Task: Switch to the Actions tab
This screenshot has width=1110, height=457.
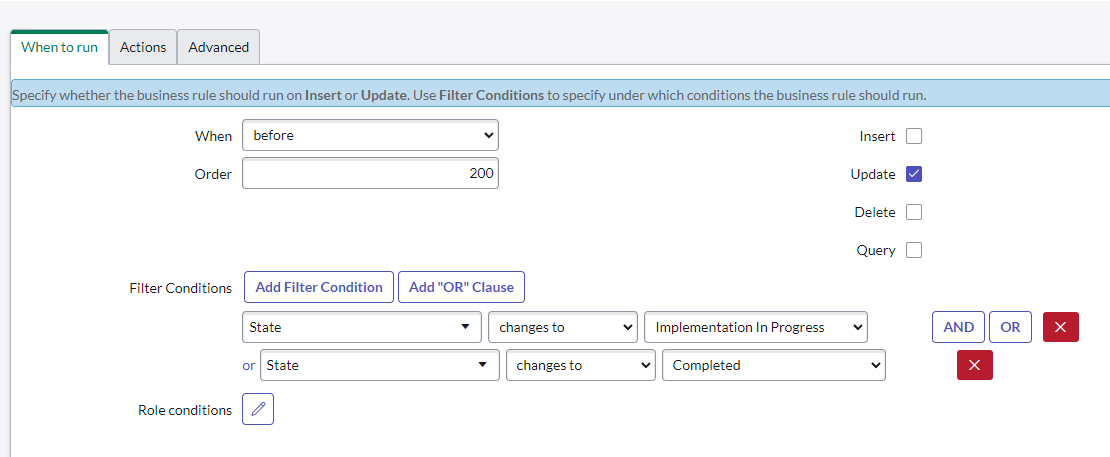Action: tap(143, 47)
